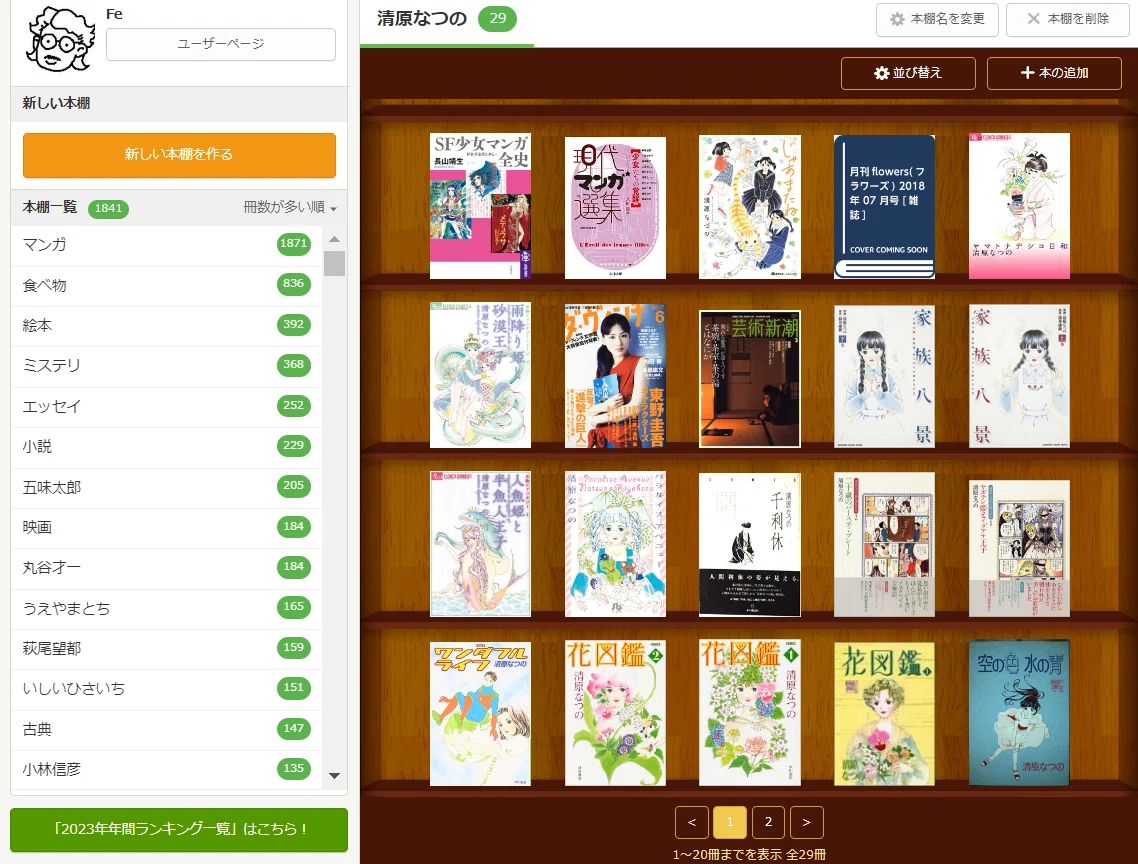This screenshot has height=864, width=1138.
Task: Select the いしいひさいち shelf row
Action: tap(166, 689)
